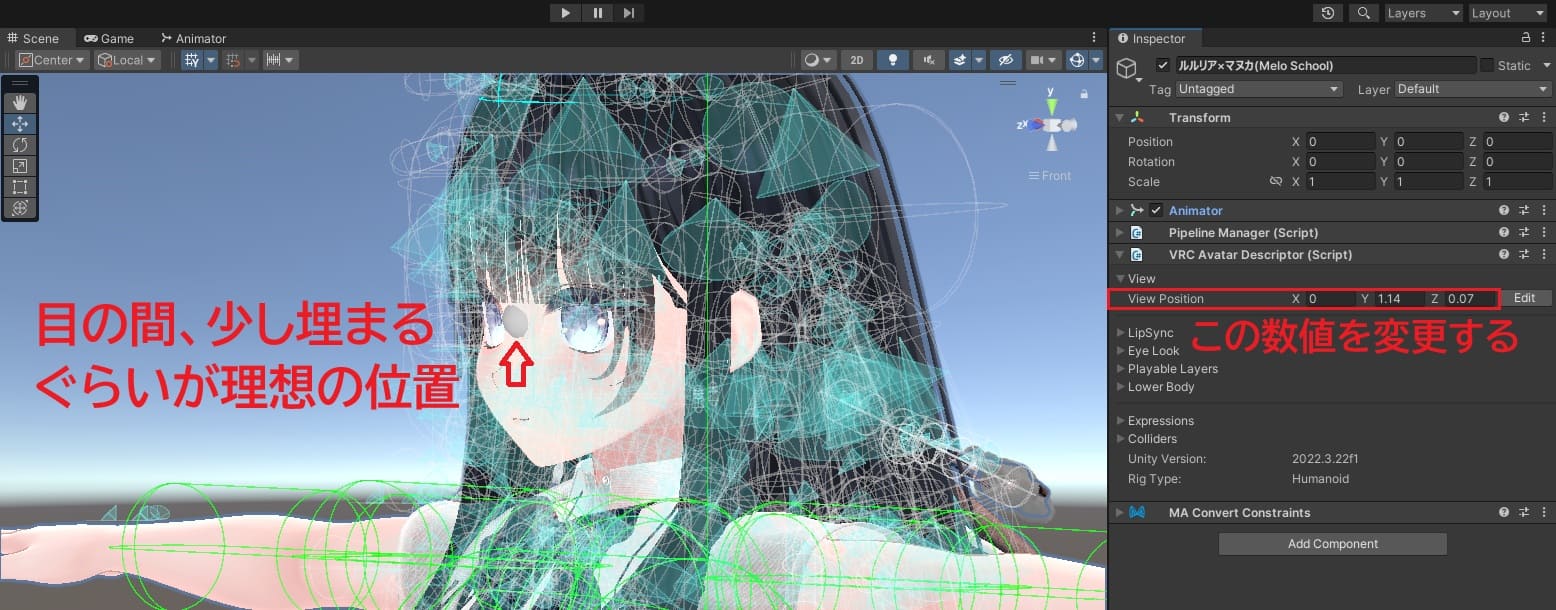Open the Scene view more-options menu
Image resolution: width=1556 pixels, height=610 pixels.
(x=1096, y=38)
